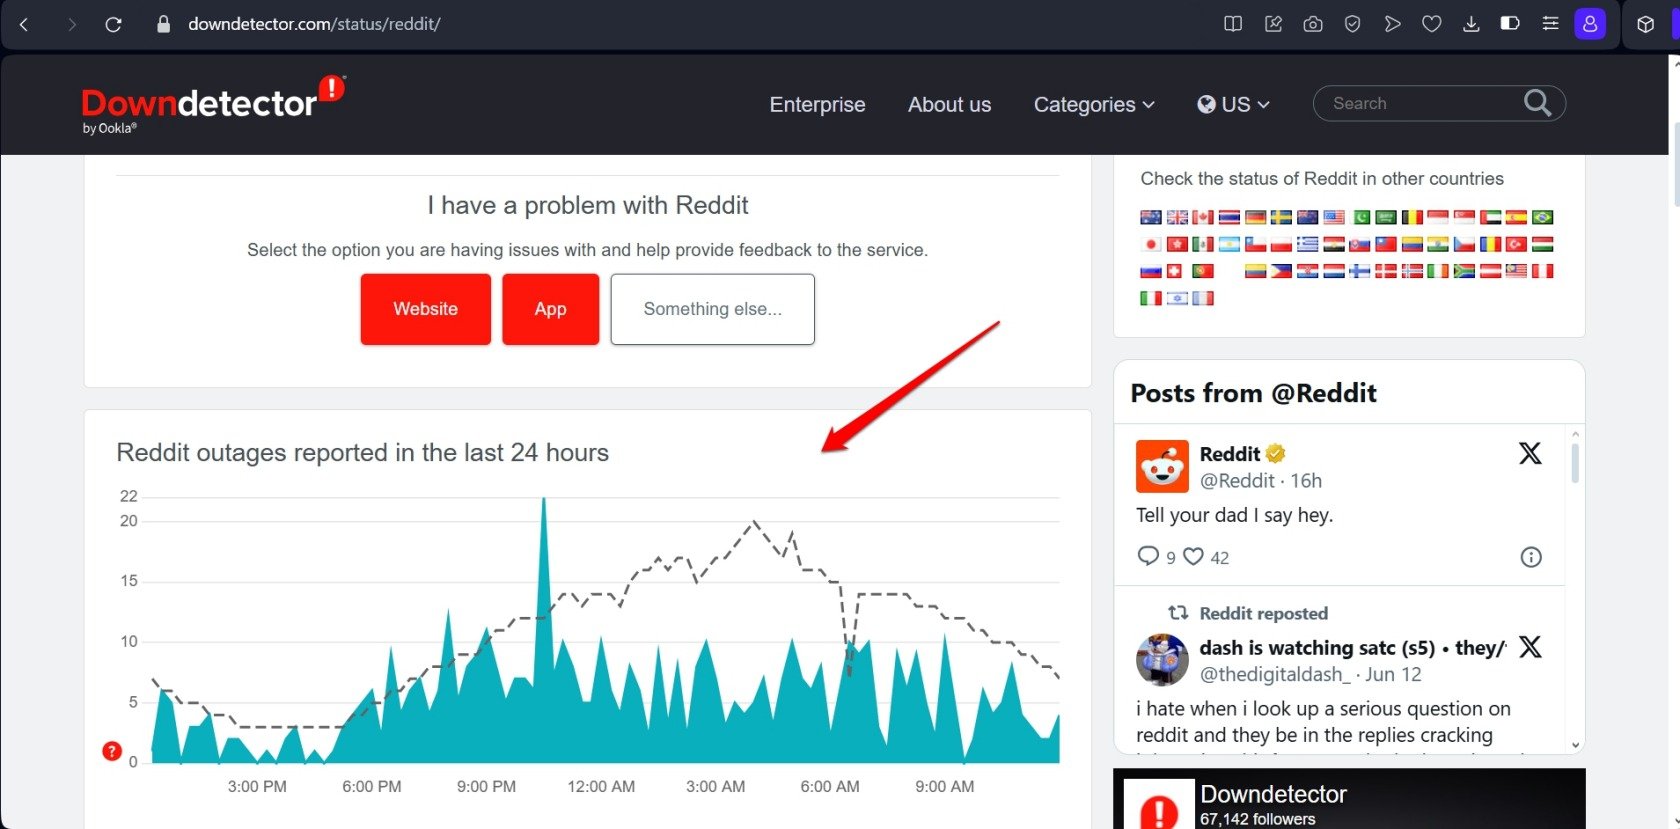This screenshot has height=829, width=1680.
Task: Select the Spain flag
Action: (1517, 217)
